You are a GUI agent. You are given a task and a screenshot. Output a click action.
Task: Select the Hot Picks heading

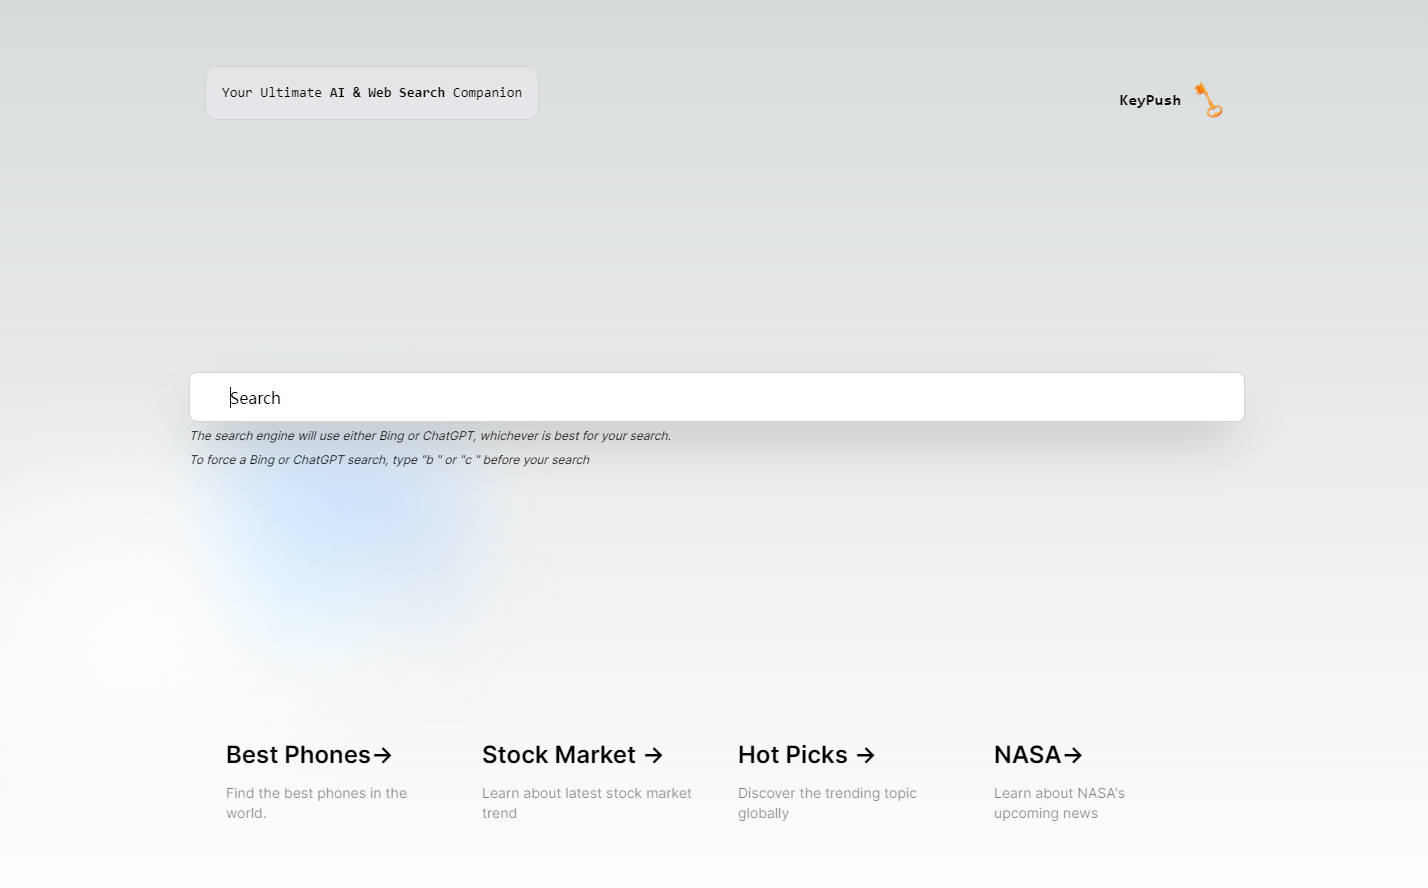point(792,755)
